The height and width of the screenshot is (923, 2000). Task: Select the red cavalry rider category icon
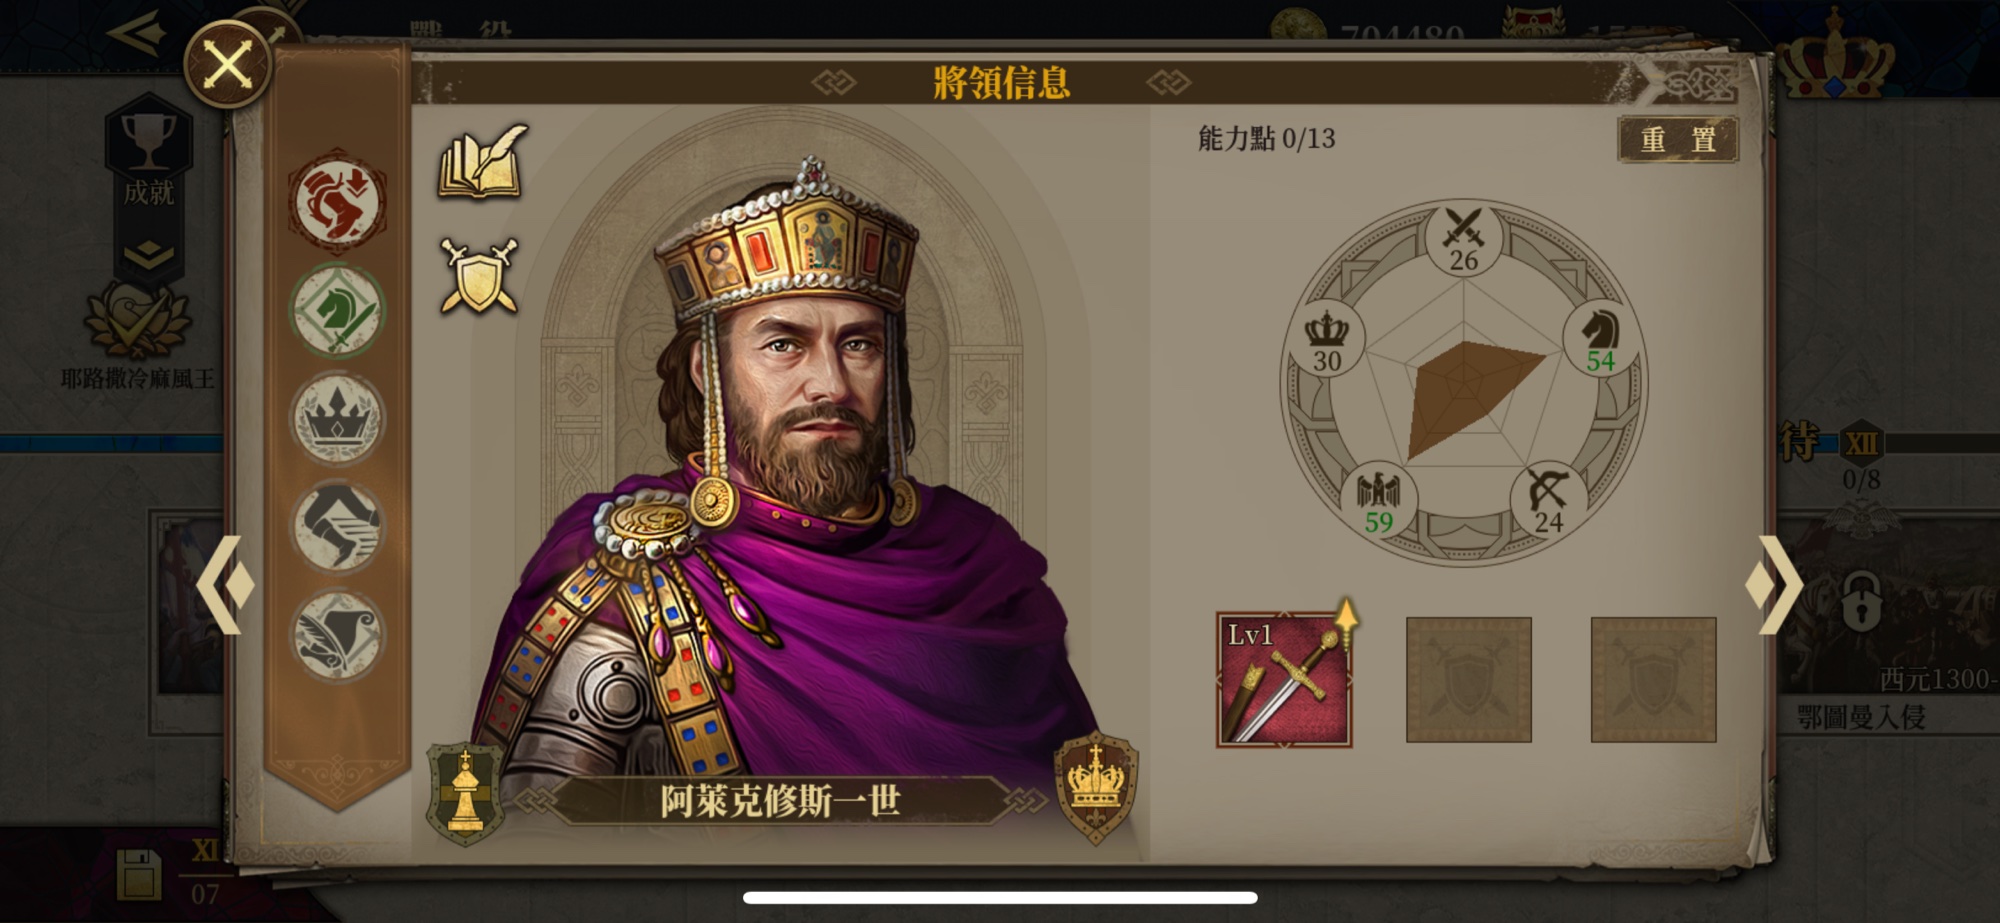[x=337, y=201]
